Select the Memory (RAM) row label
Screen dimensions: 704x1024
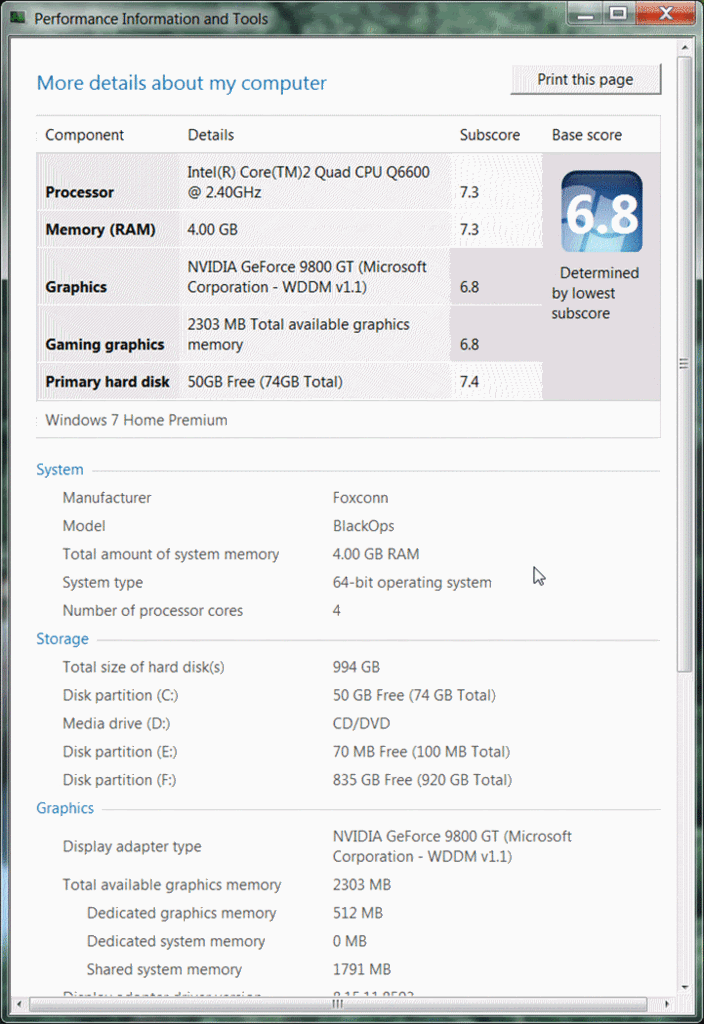click(100, 230)
